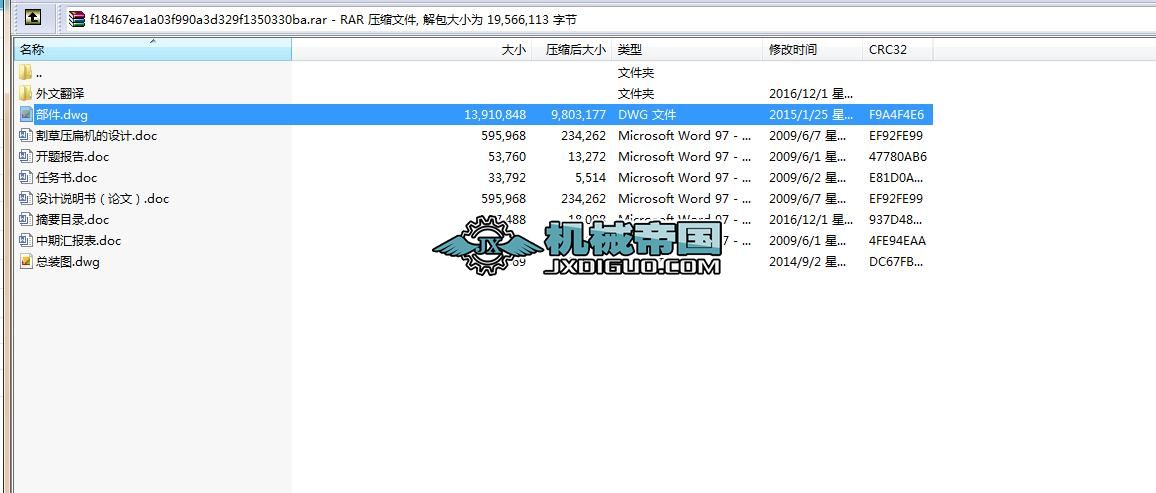This screenshot has width=1156, height=493.
Task: Click the up-one-level arrow button
Action: click(32, 18)
